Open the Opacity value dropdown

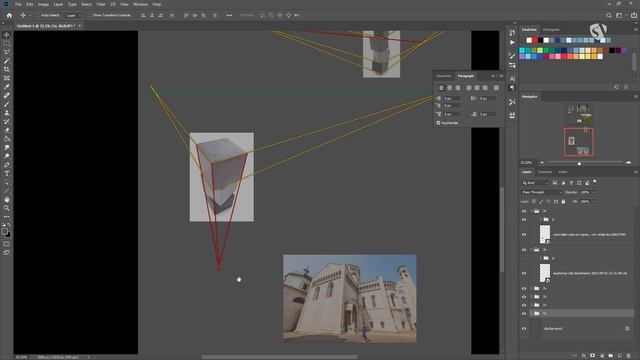[x=593, y=192]
